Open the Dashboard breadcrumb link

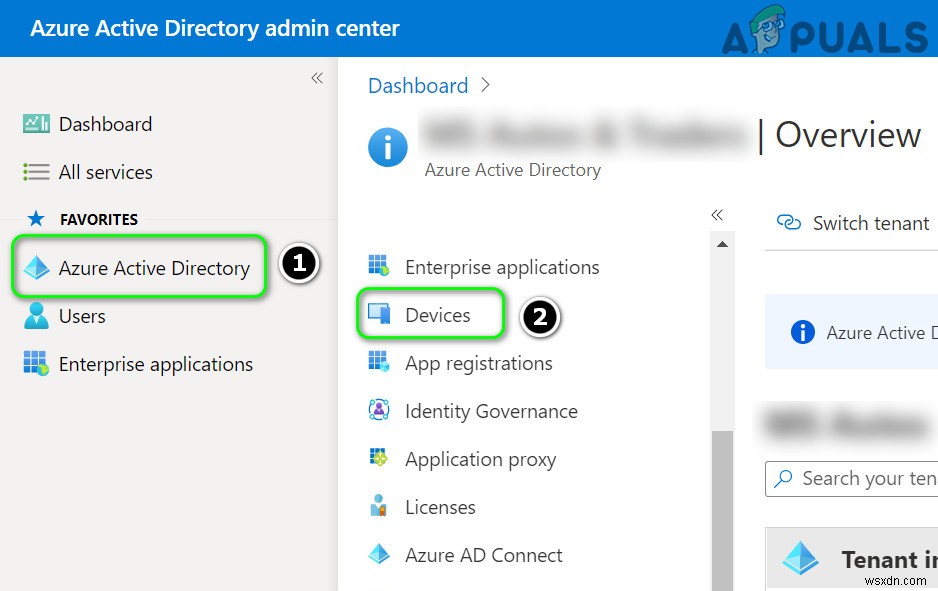418,86
